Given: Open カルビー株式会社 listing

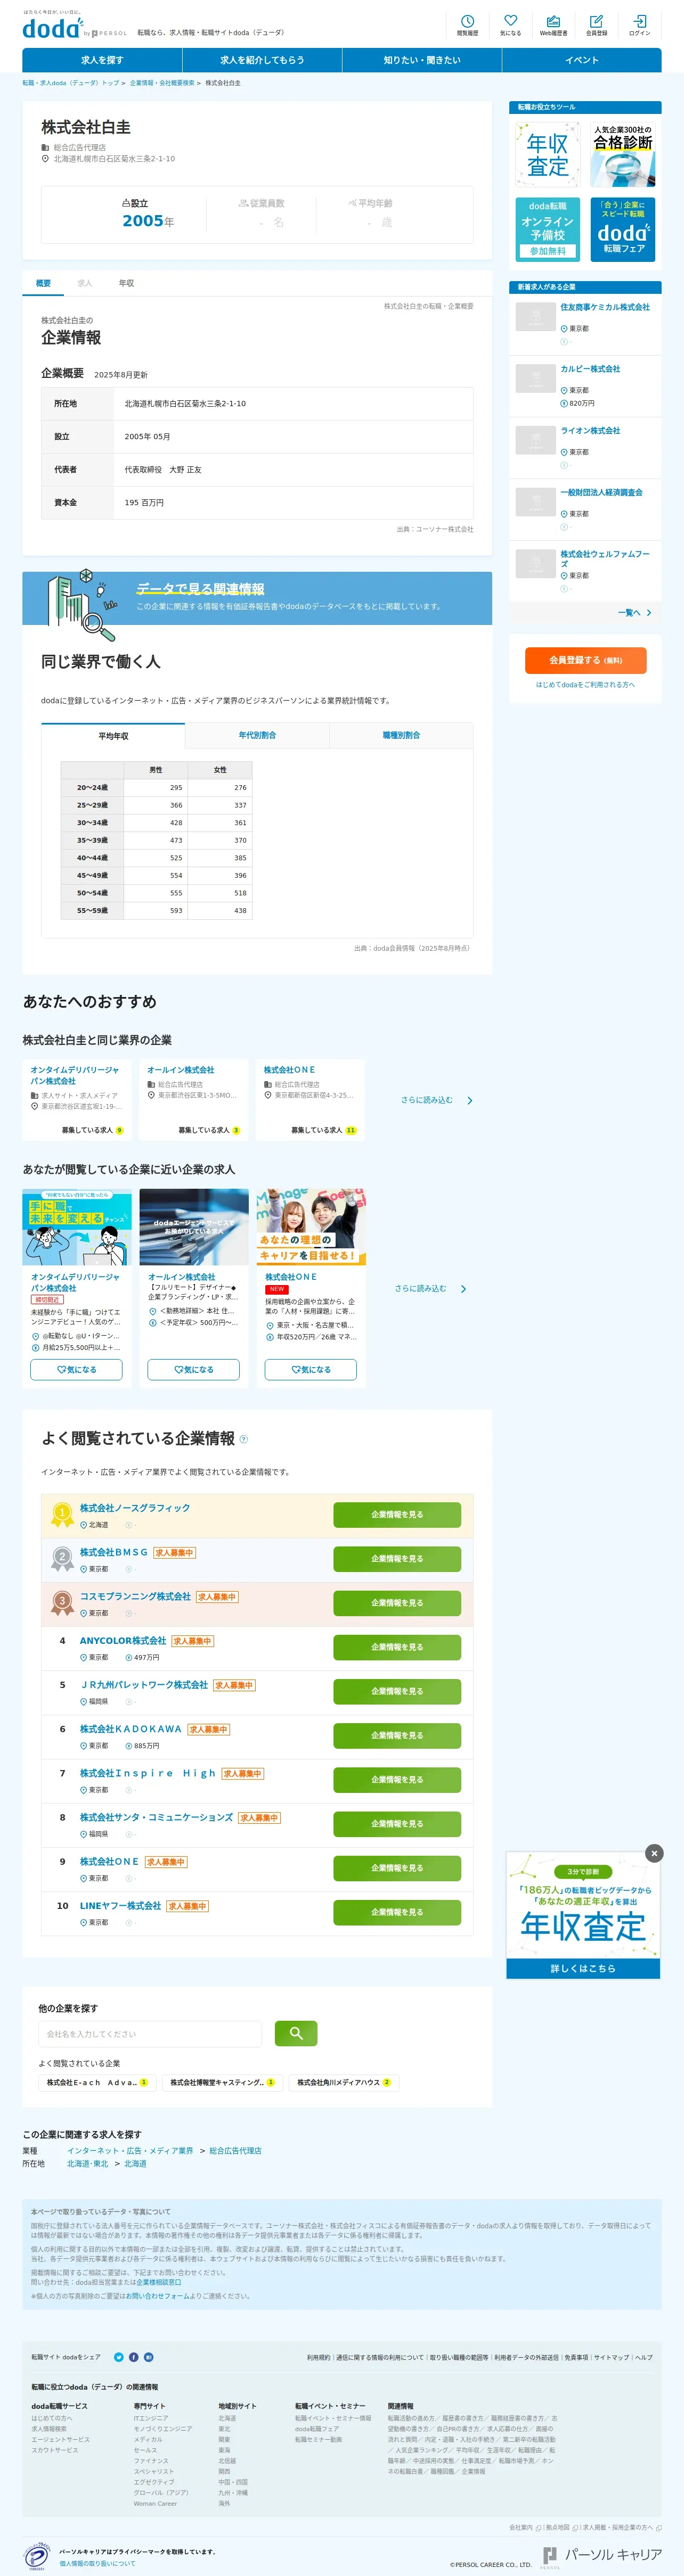Looking at the screenshot, I should coord(590,369).
